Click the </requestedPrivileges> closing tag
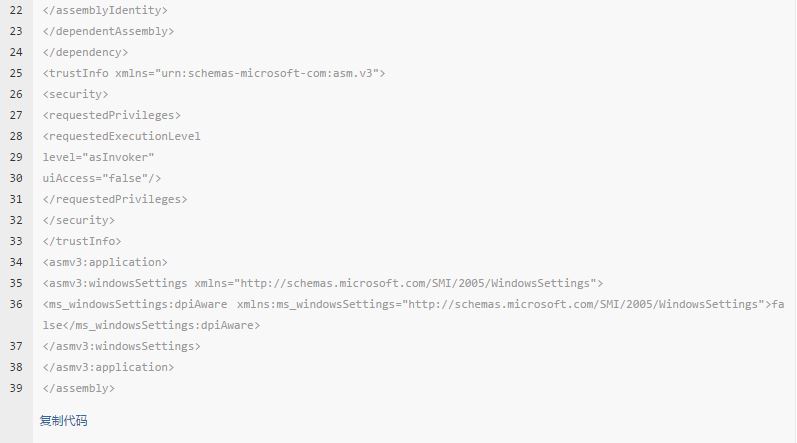Image resolution: width=797 pixels, height=443 pixels. pyautogui.click(x=115, y=199)
